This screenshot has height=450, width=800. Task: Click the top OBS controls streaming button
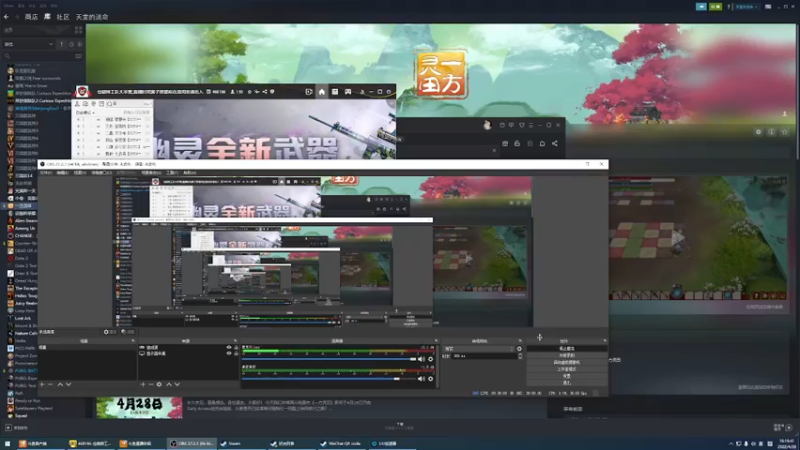click(567, 348)
